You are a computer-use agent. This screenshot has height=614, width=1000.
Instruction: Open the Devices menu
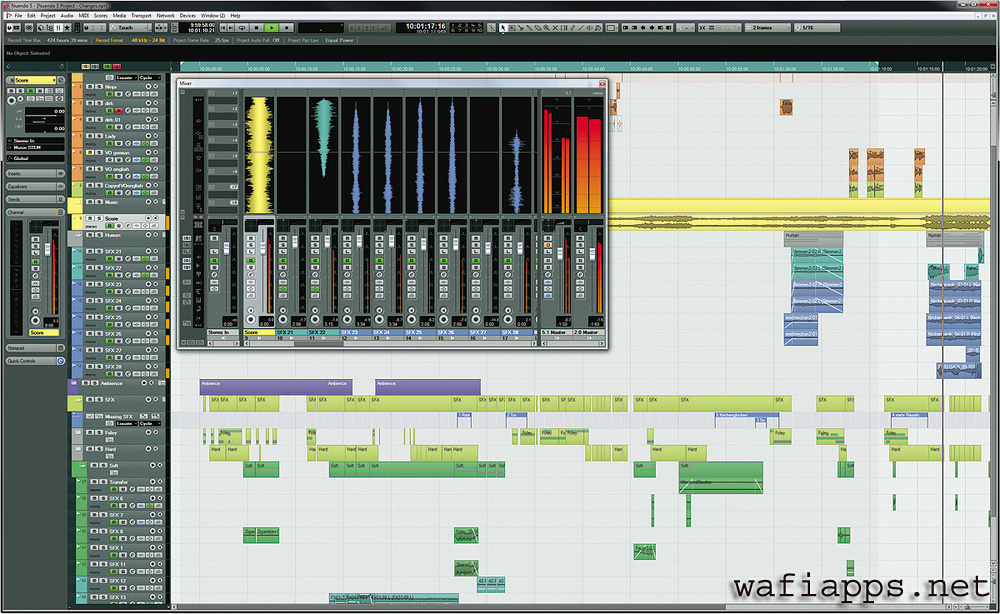190,16
